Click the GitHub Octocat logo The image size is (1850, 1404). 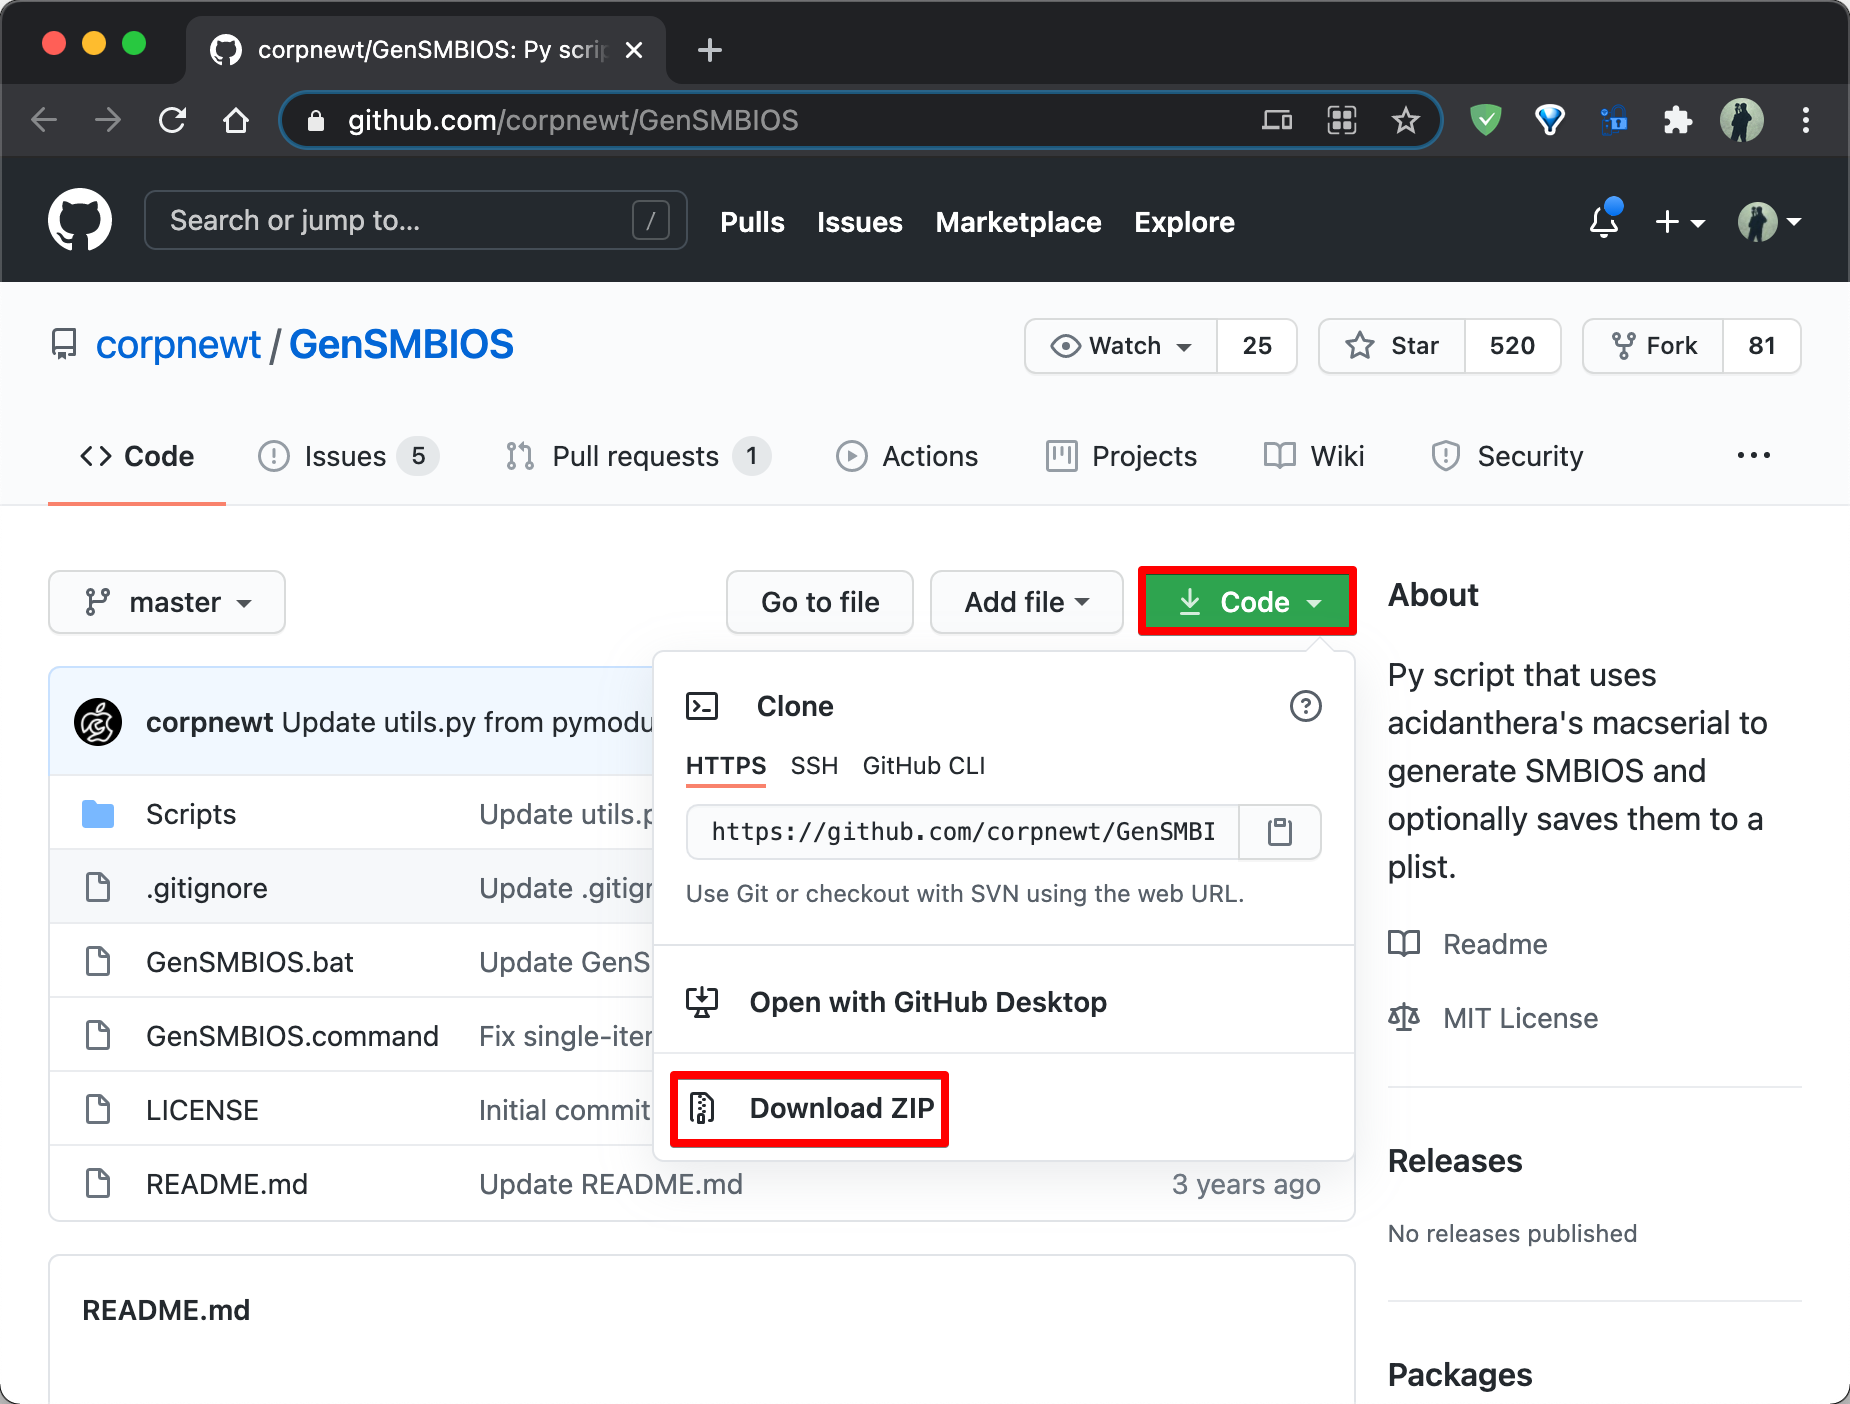point(80,220)
